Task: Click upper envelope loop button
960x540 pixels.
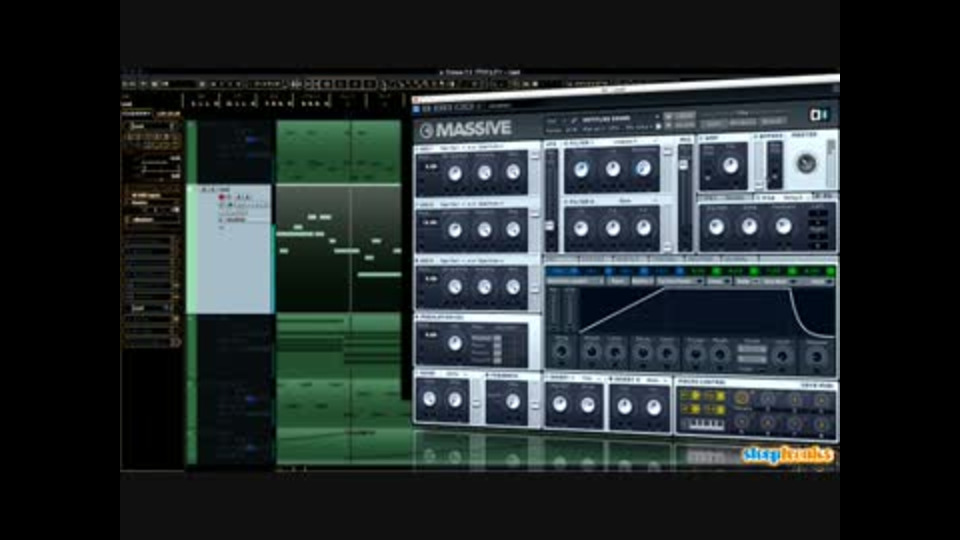Action: [x=752, y=349]
